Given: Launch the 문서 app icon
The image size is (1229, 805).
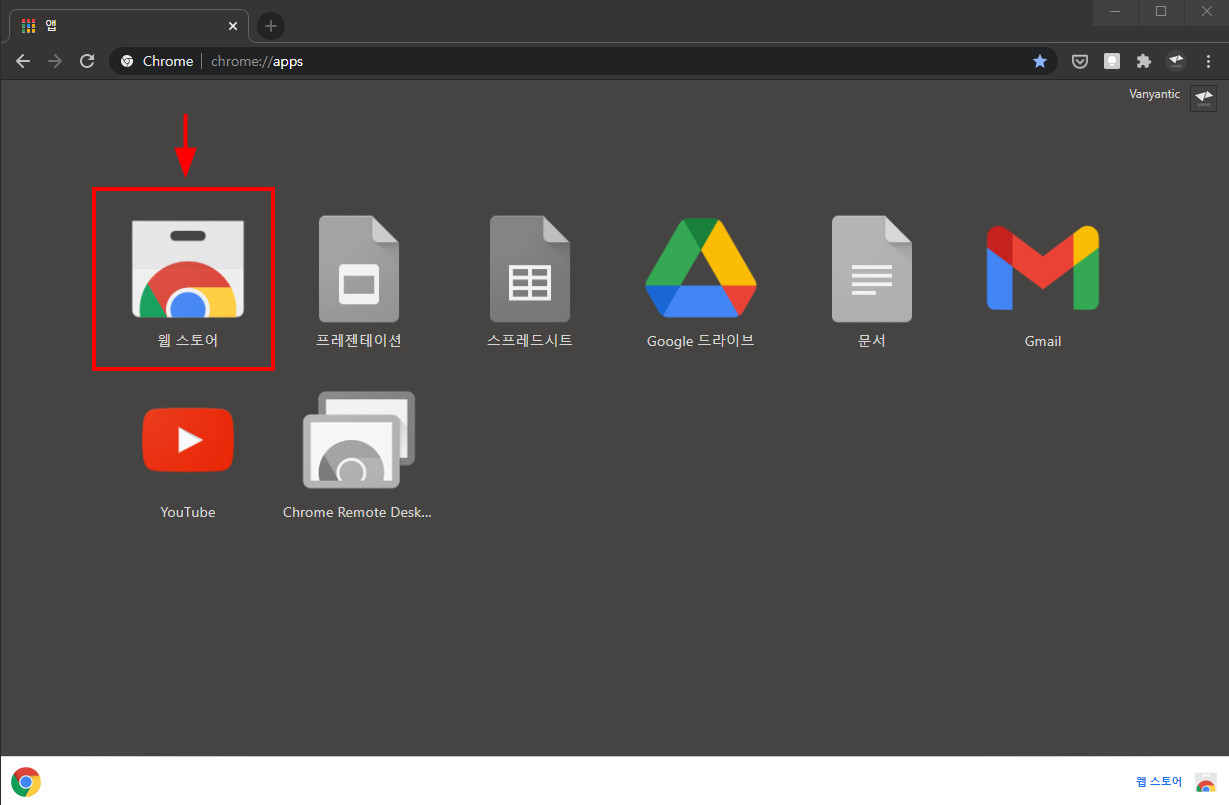Looking at the screenshot, I should [871, 269].
